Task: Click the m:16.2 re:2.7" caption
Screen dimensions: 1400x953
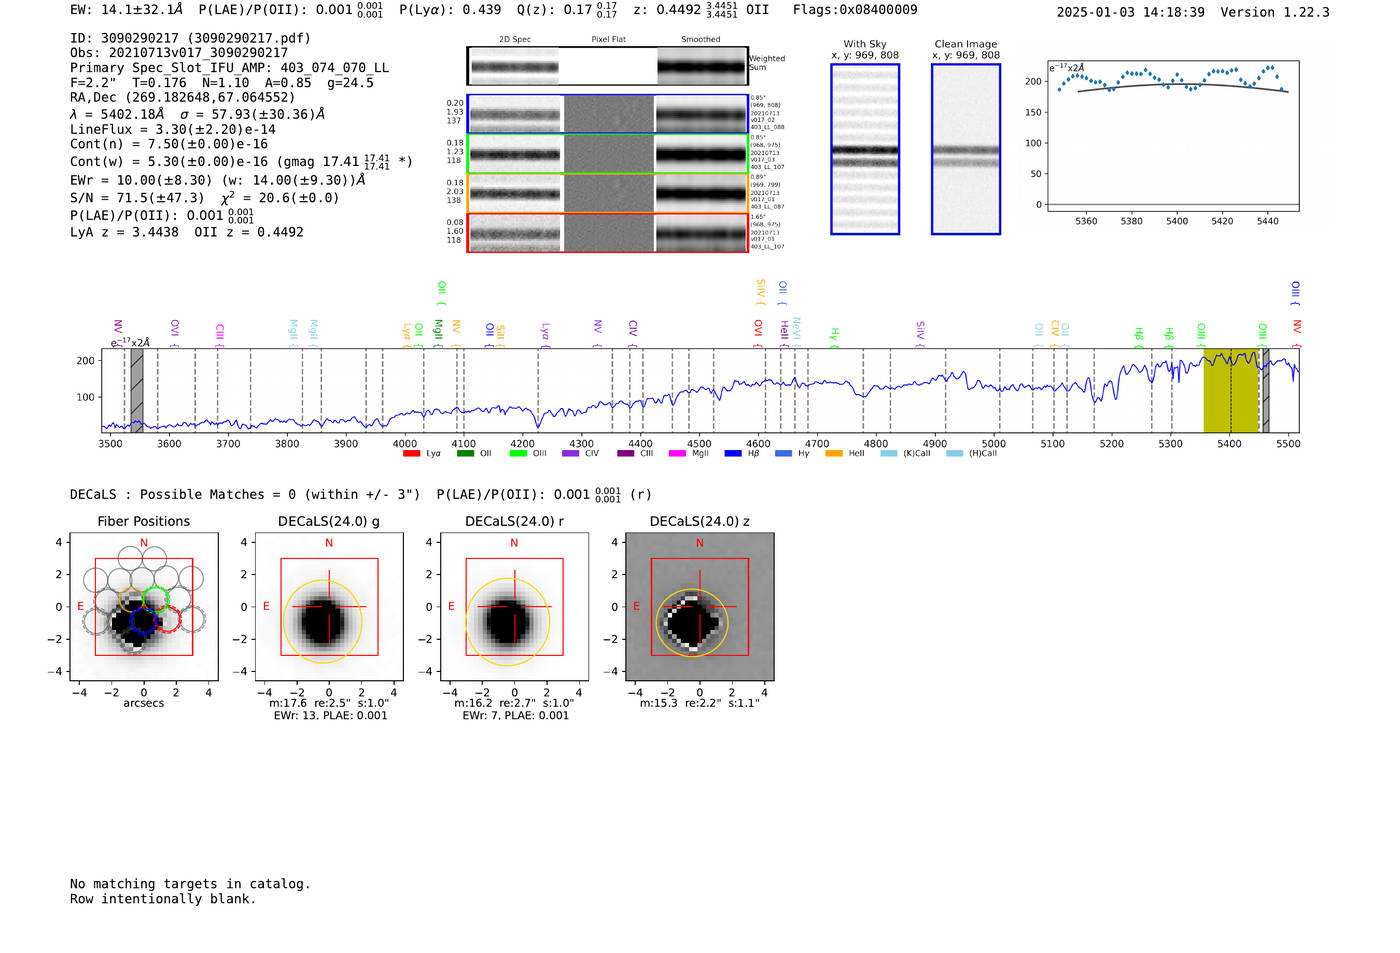Action: coord(514,703)
